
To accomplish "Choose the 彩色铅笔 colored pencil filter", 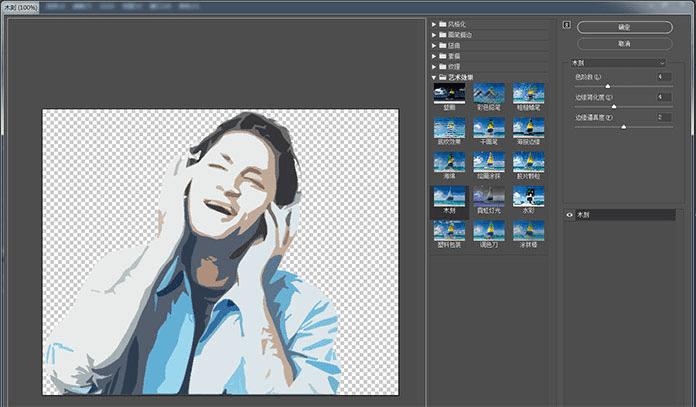I will click(489, 94).
